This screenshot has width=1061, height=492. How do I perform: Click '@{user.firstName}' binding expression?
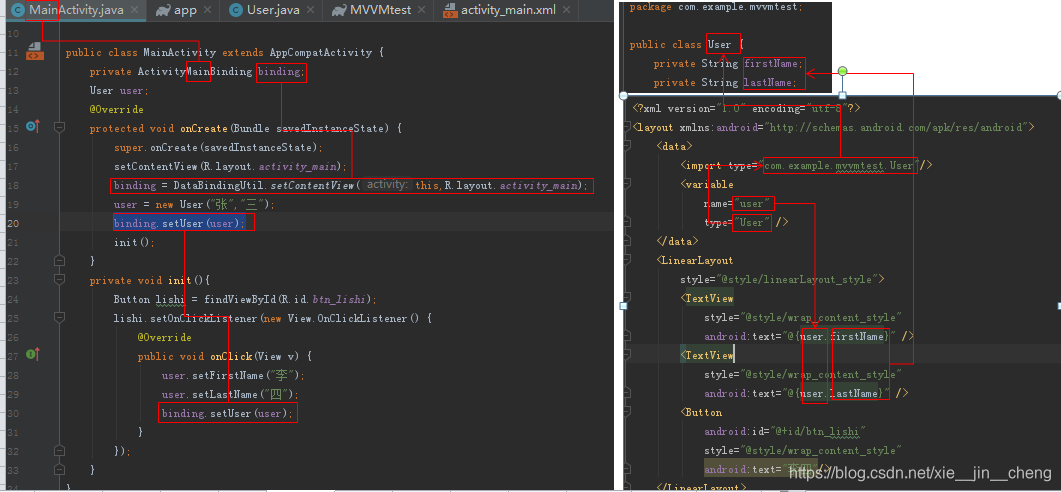(x=839, y=336)
